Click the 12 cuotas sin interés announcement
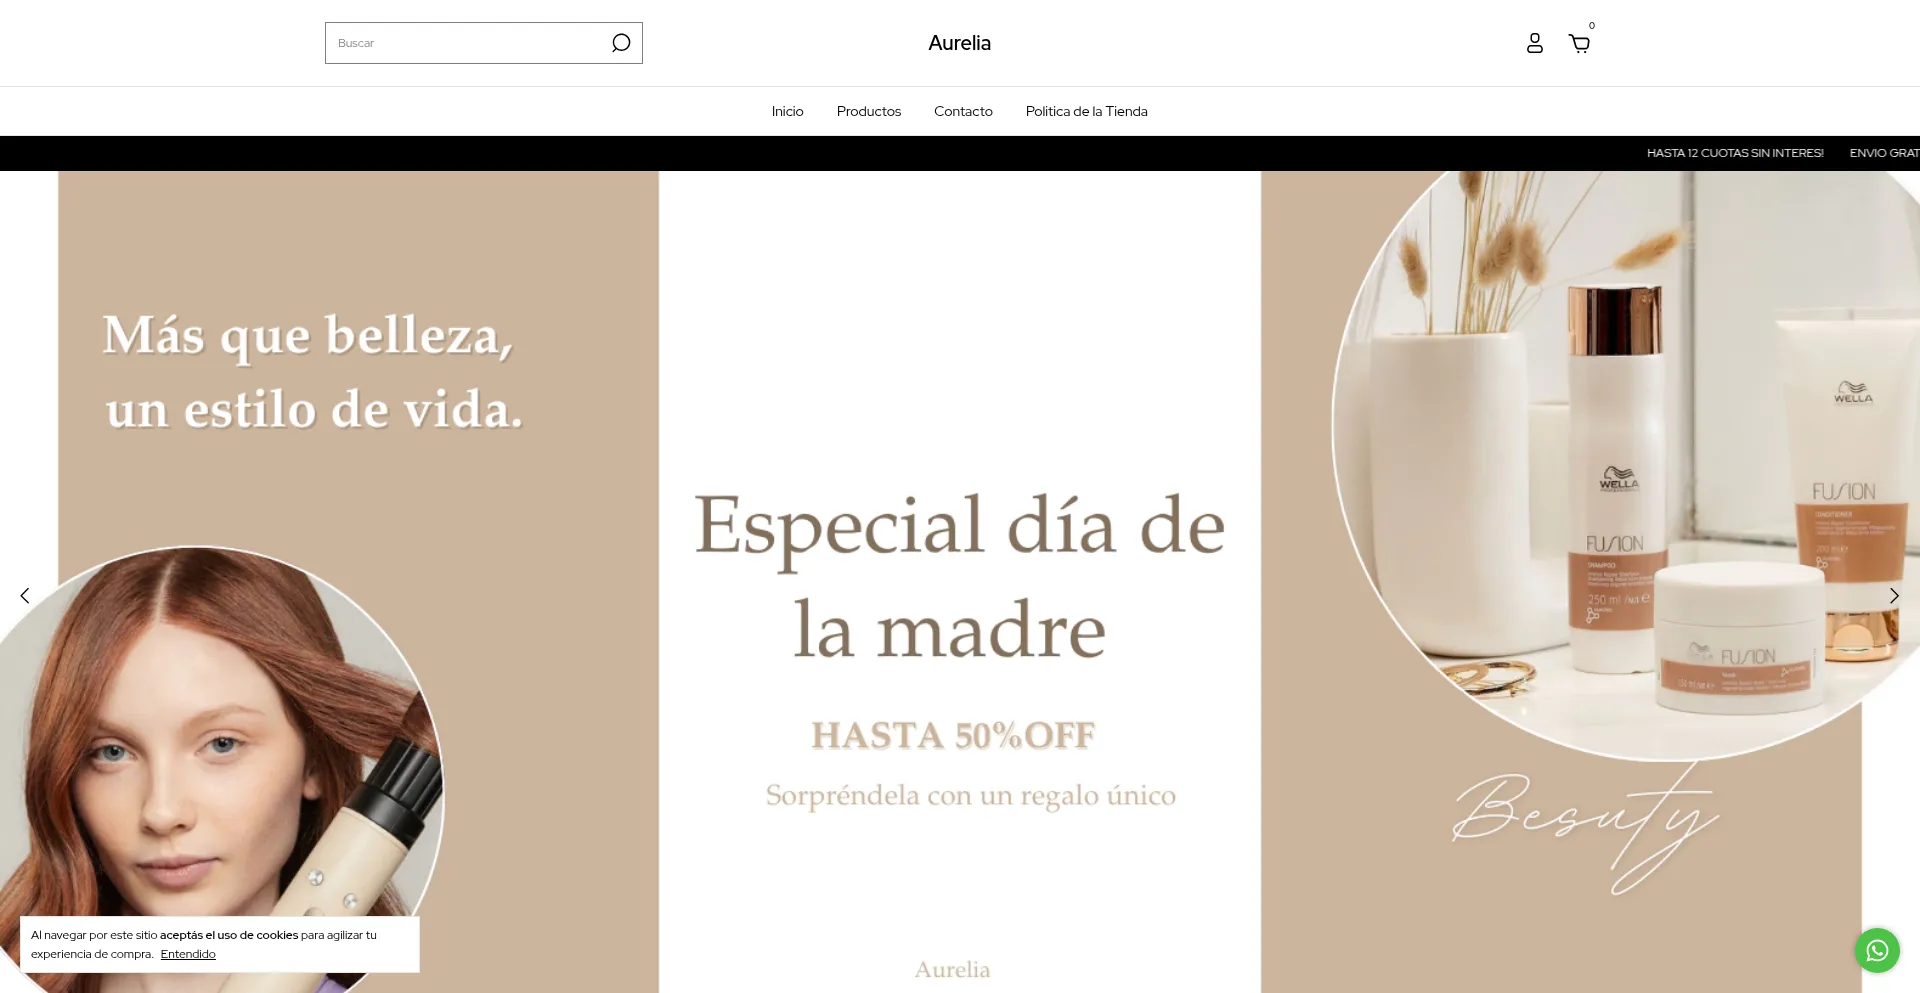 (x=1735, y=153)
